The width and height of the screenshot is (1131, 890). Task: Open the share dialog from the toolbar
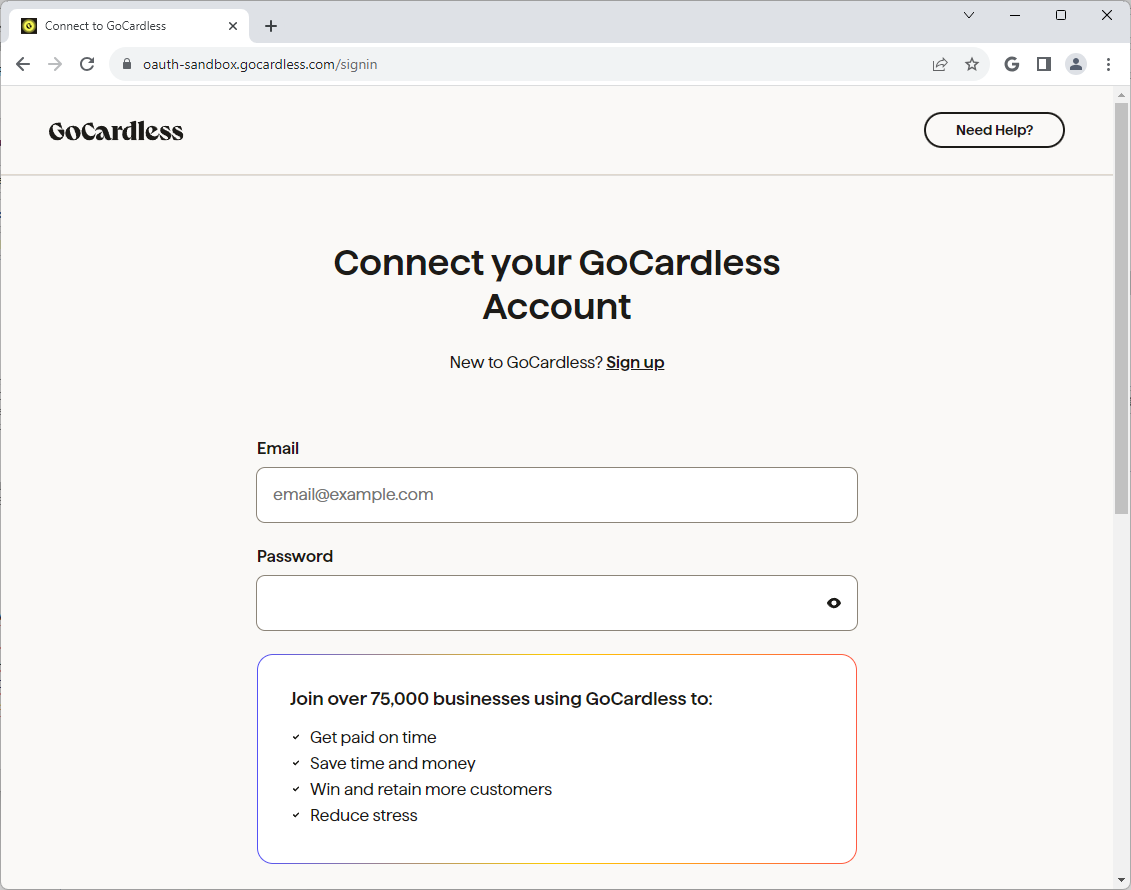coord(940,63)
